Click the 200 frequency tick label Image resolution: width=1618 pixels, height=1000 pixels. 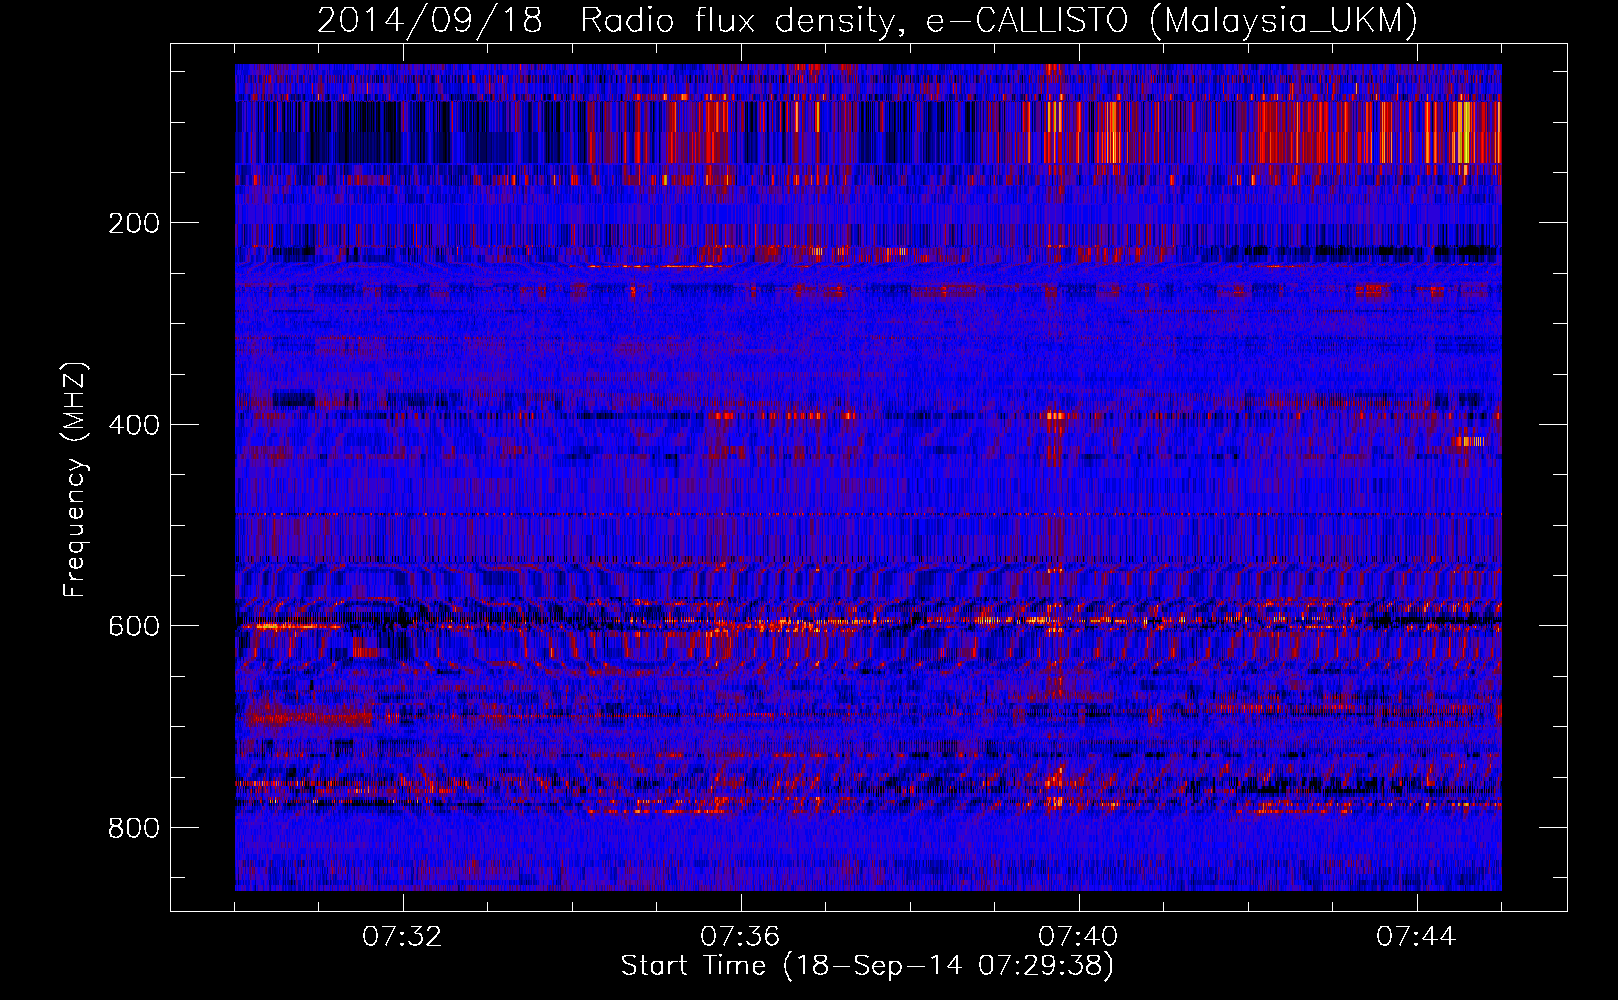coord(133,223)
